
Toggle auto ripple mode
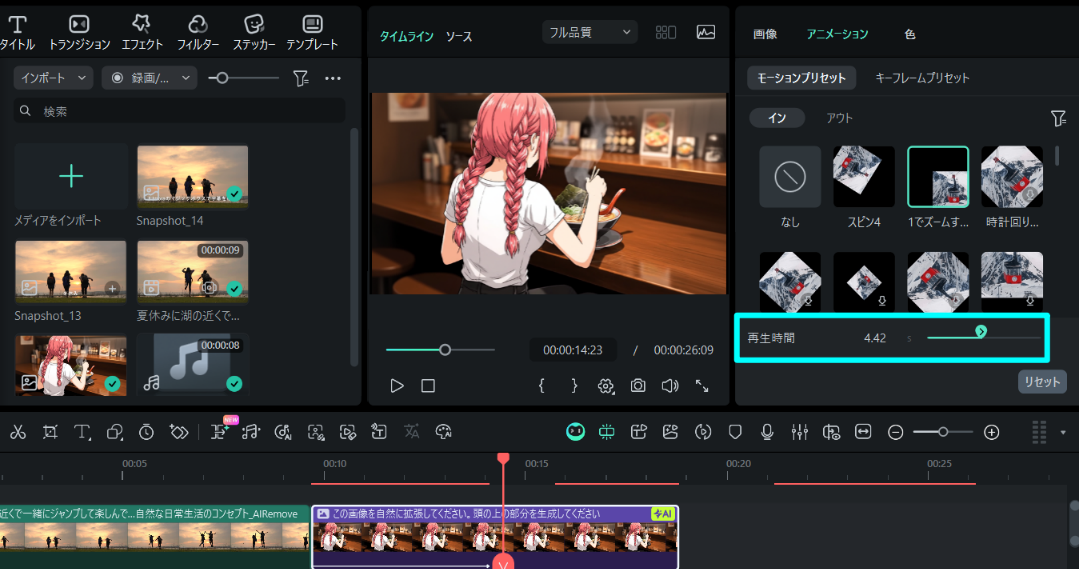tap(607, 432)
